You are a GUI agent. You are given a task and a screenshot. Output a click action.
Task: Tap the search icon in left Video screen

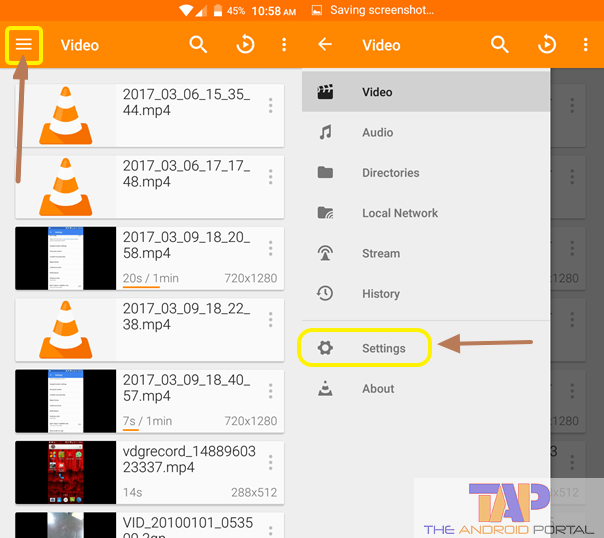pyautogui.click(x=198, y=45)
